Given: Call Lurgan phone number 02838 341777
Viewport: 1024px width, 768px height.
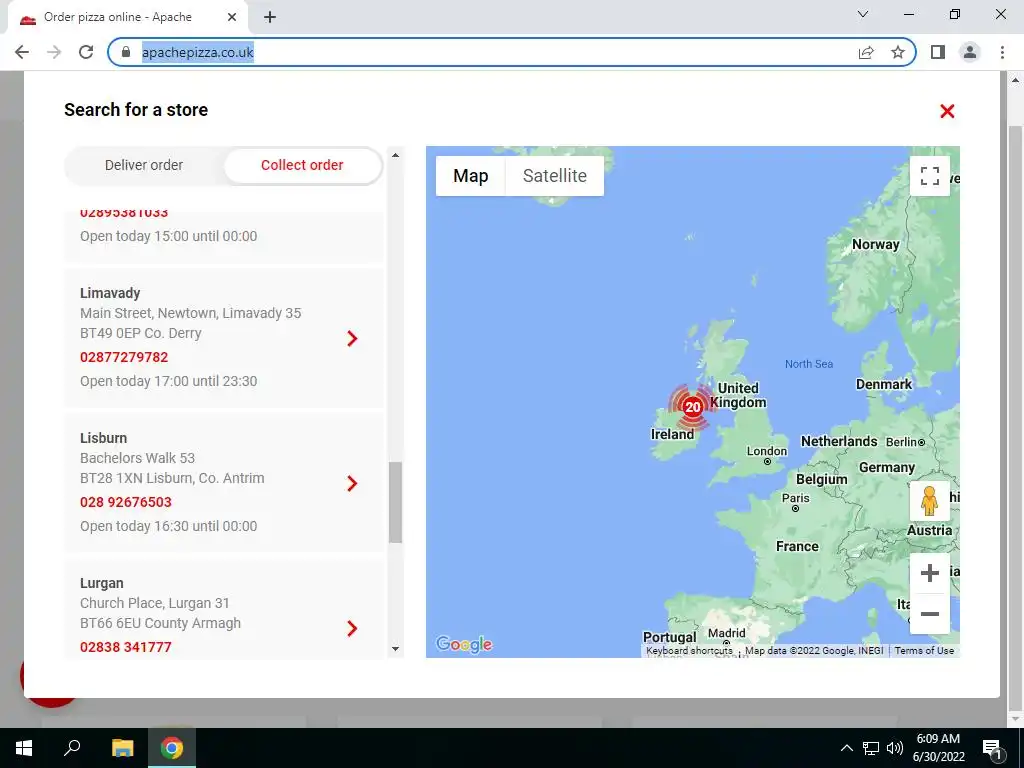Looking at the screenshot, I should [126, 647].
